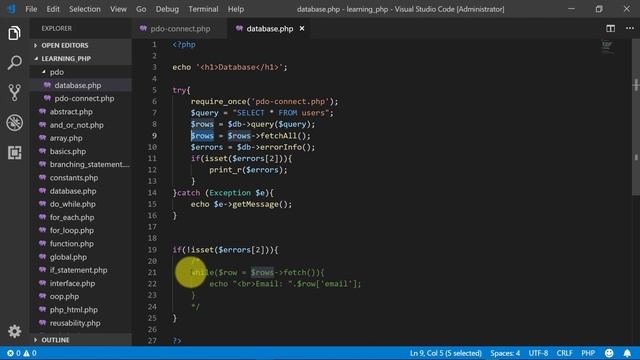Image resolution: width=640 pixels, height=360 pixels.
Task: Open the Edit menu
Action: click(x=53, y=9)
